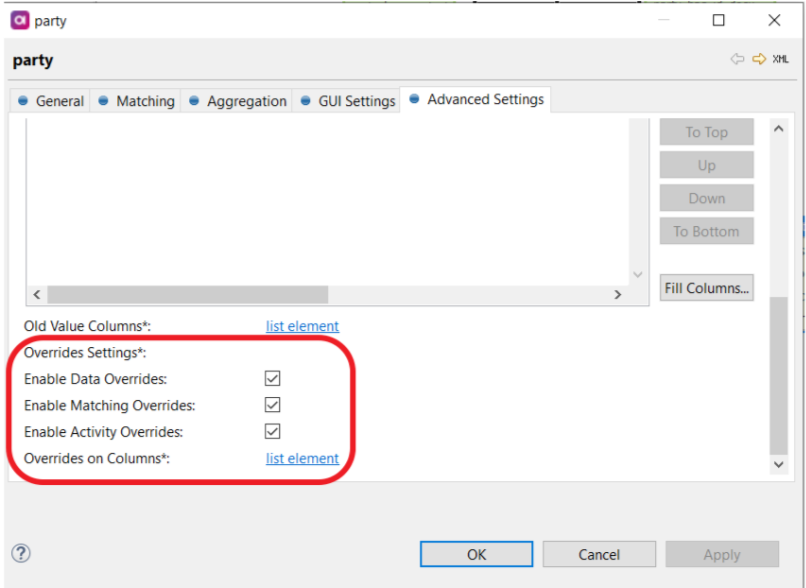Open the GUI Settings tab
The width and height of the screenshot is (806, 588).
tap(348, 101)
